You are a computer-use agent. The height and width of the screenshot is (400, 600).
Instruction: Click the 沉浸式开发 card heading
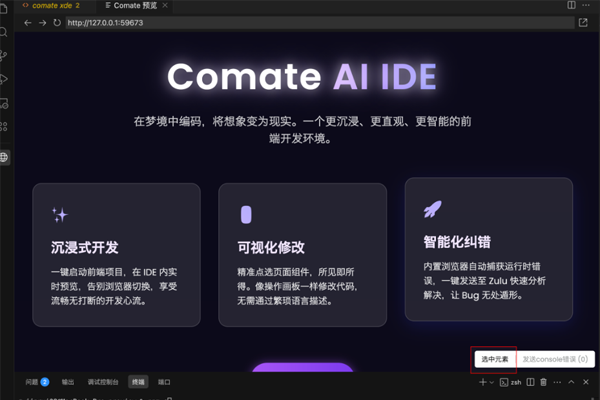85,248
